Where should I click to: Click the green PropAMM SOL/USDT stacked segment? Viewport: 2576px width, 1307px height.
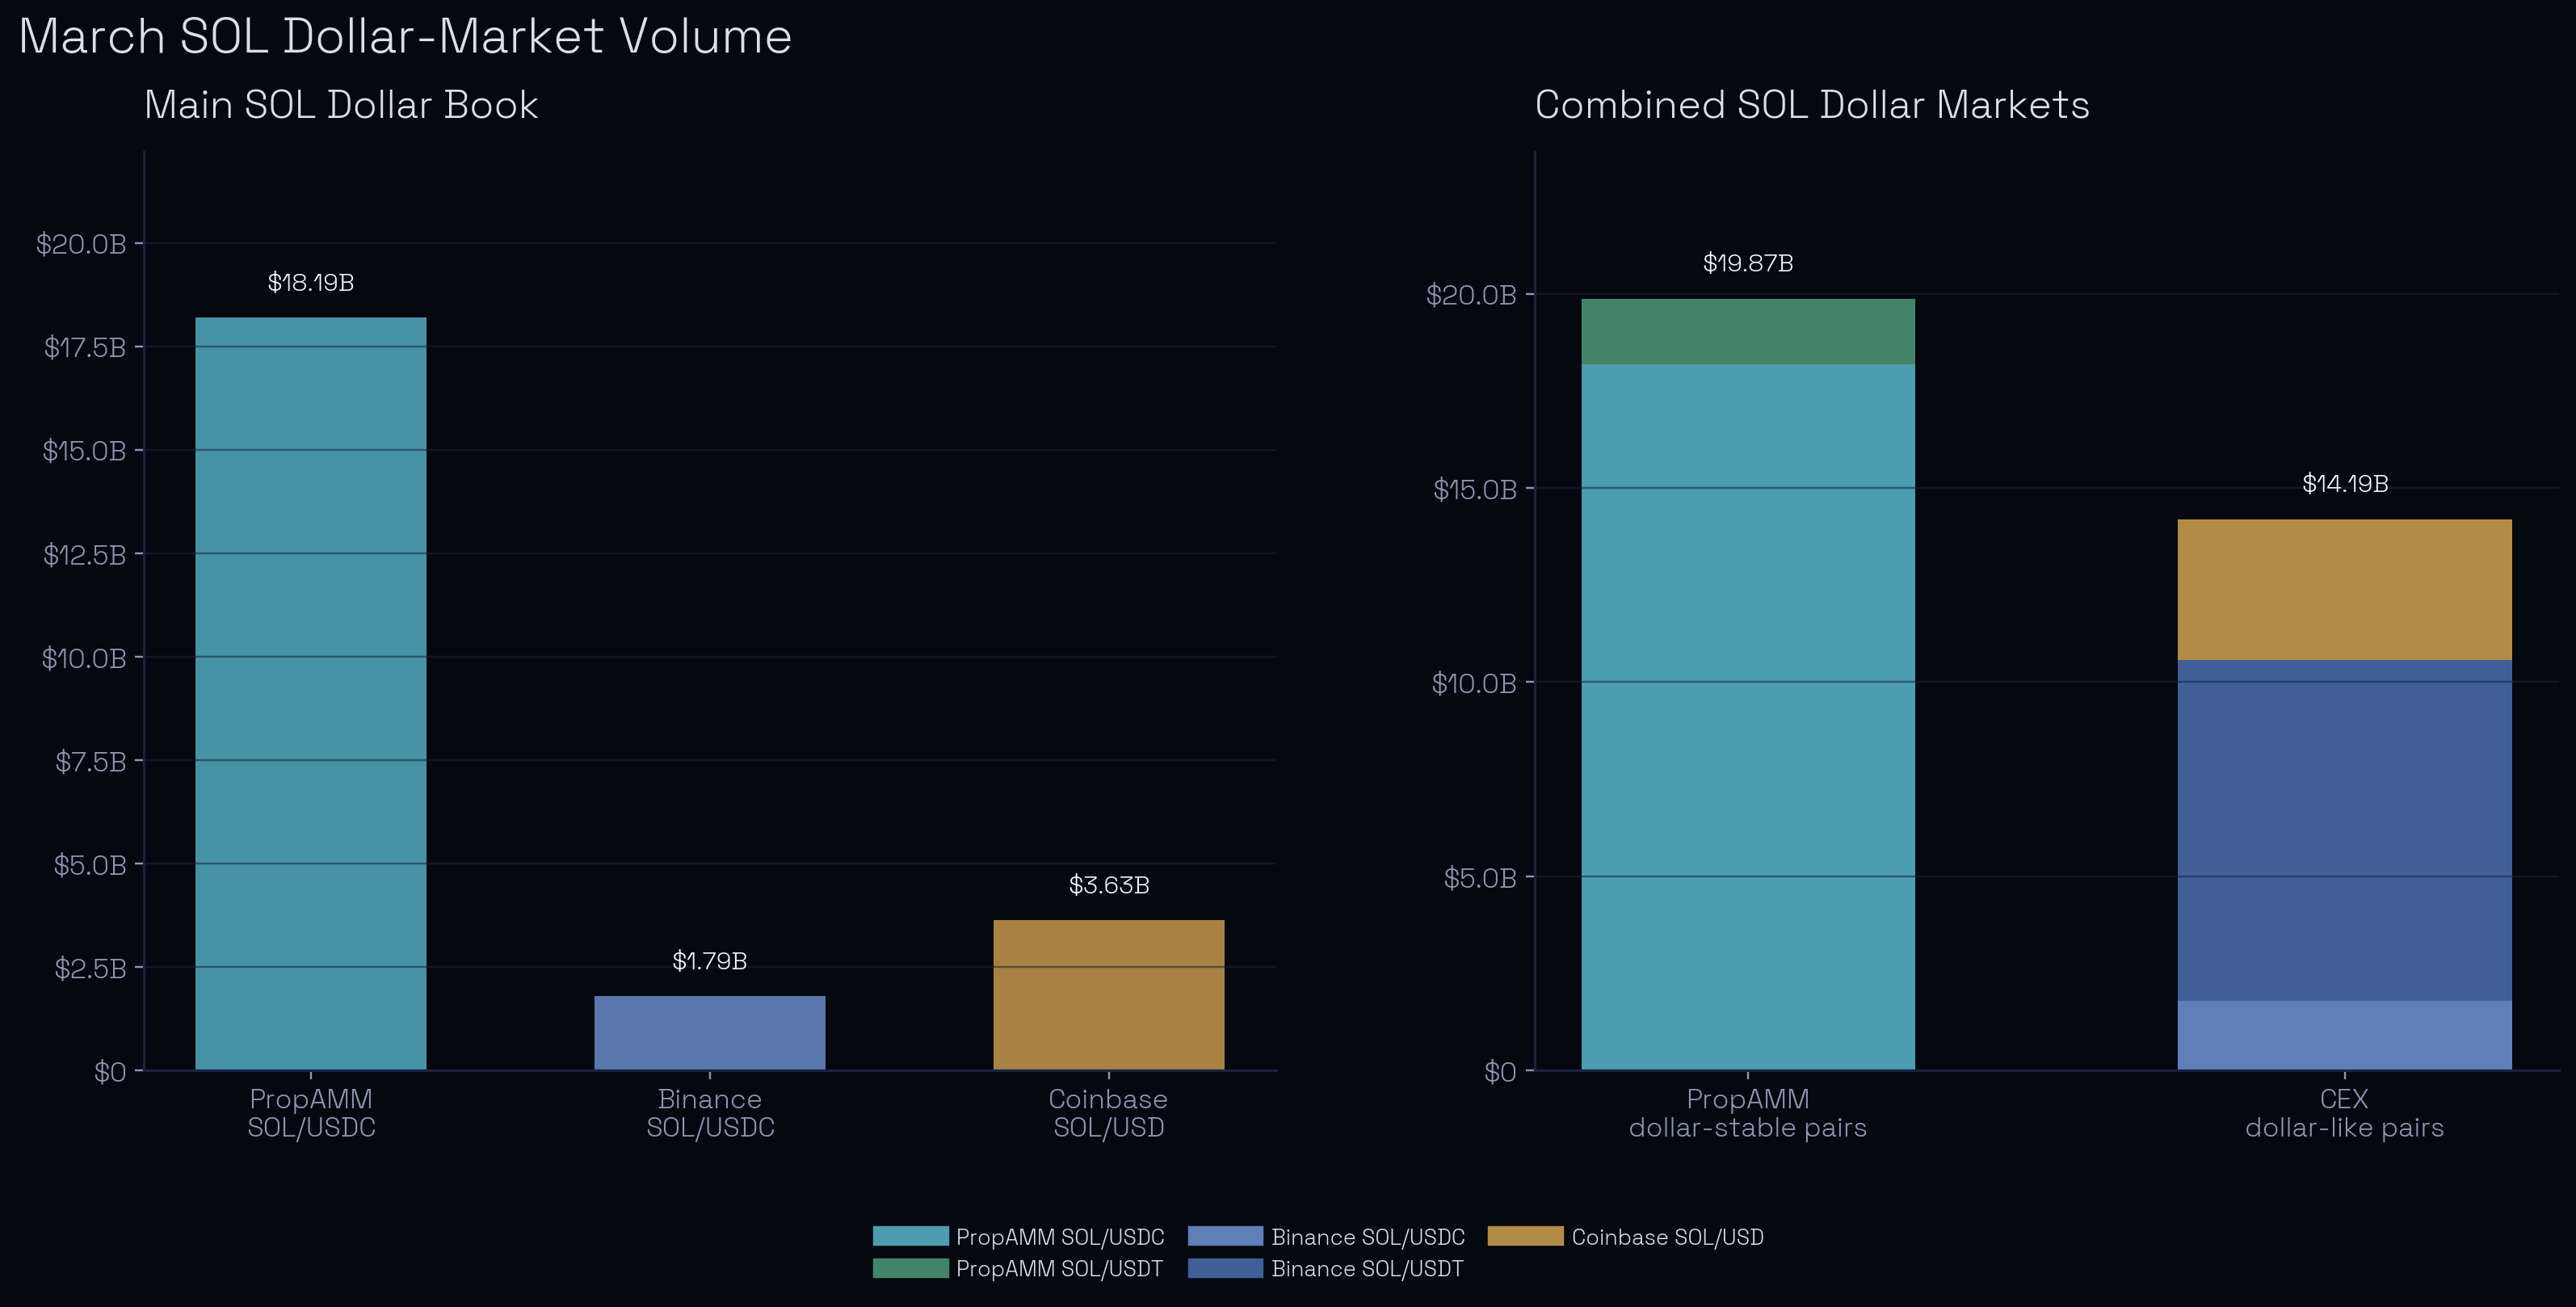[1747, 331]
